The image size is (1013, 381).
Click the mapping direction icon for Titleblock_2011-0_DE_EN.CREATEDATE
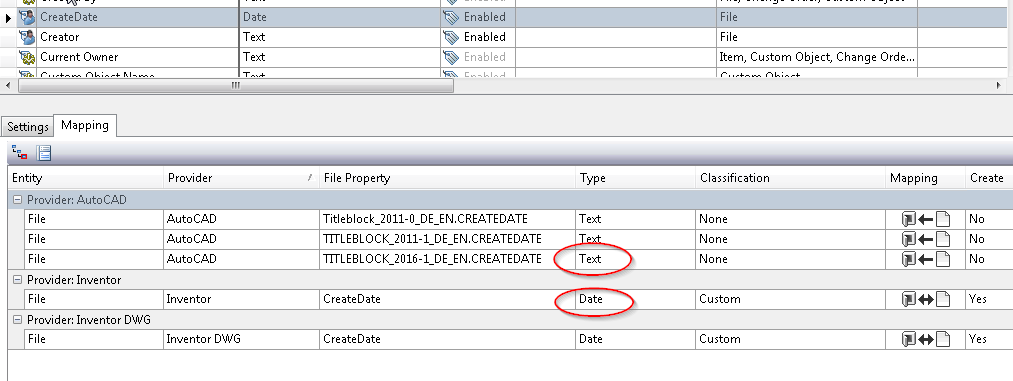(926, 220)
